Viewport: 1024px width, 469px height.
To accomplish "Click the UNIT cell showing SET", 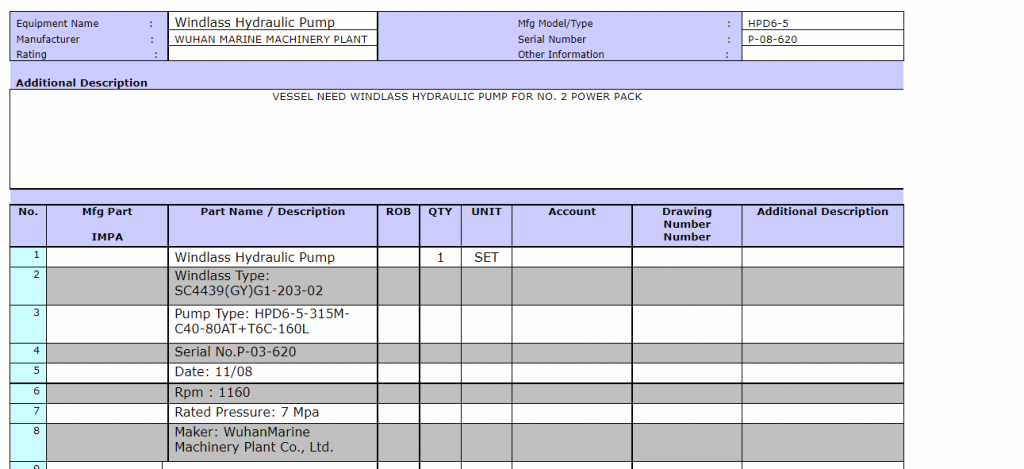I will (x=486, y=257).
